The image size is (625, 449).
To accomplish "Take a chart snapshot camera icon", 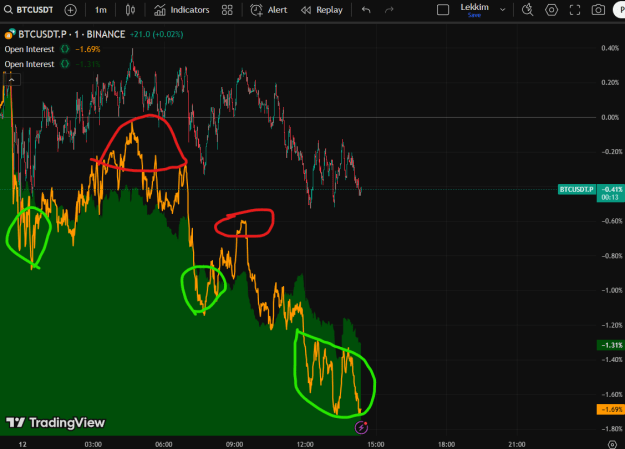I will 598,10.
